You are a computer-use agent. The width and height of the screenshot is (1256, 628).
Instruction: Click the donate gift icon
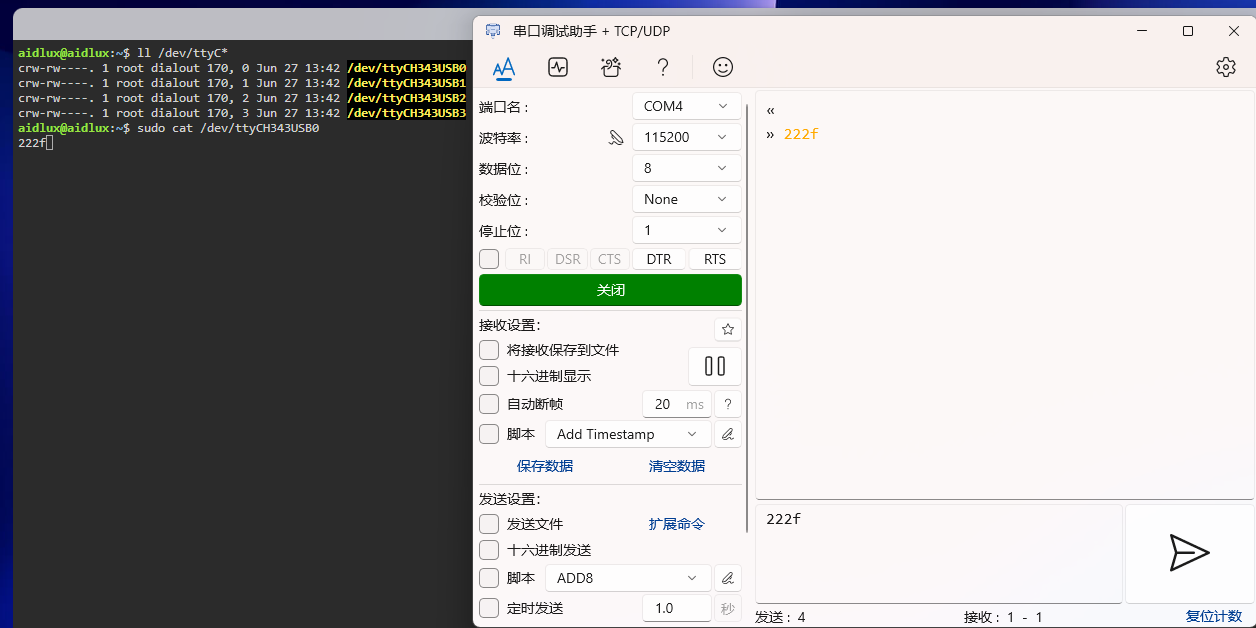click(x=611, y=67)
